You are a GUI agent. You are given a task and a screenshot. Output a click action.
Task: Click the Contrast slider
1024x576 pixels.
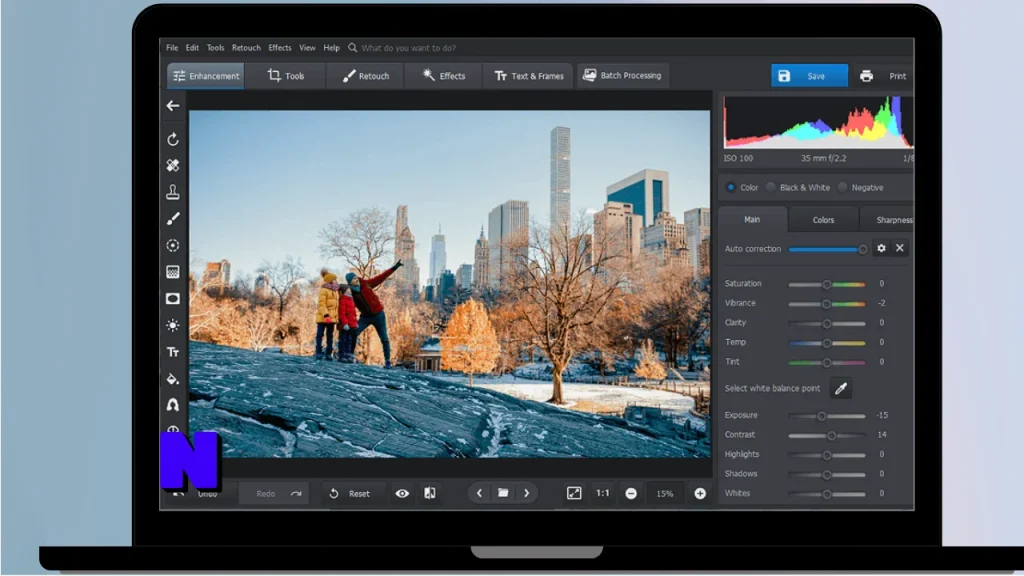point(827,436)
